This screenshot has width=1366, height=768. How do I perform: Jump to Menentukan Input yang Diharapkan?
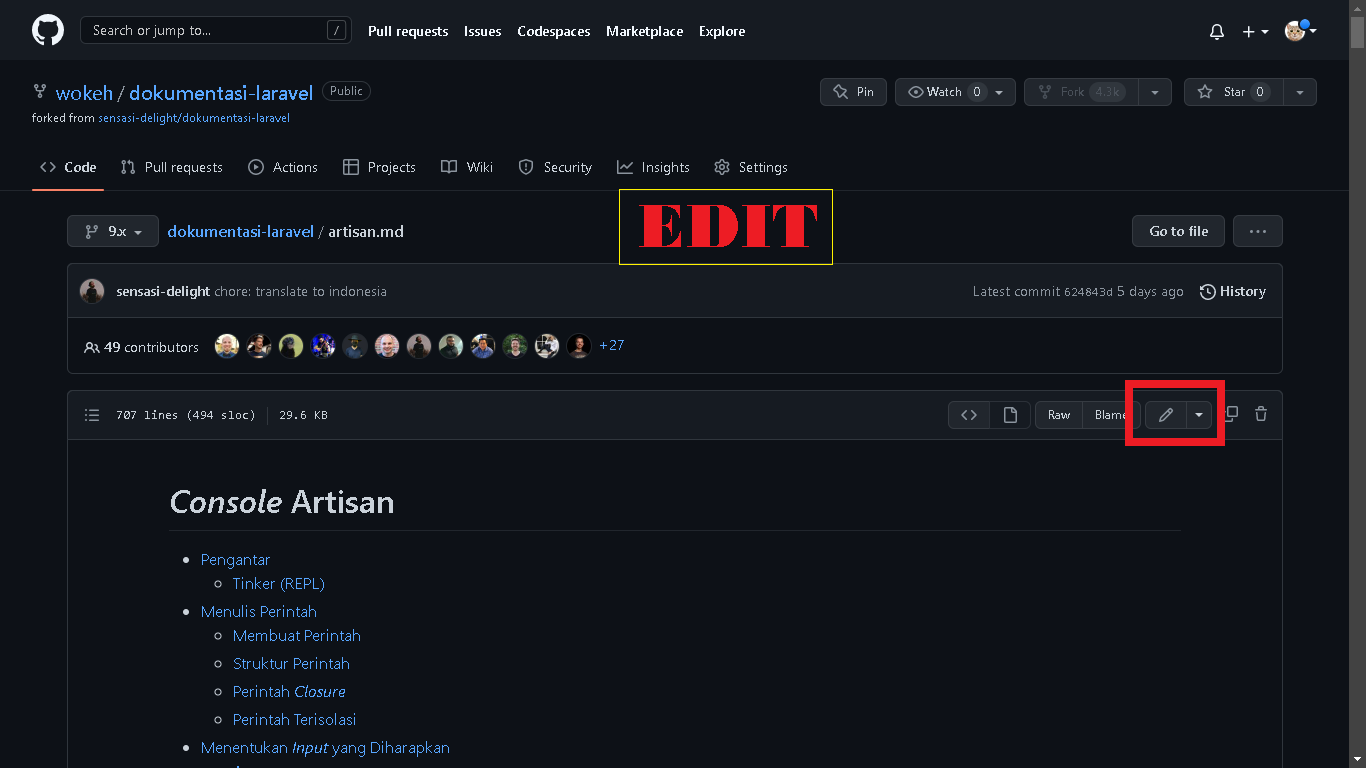pos(325,747)
